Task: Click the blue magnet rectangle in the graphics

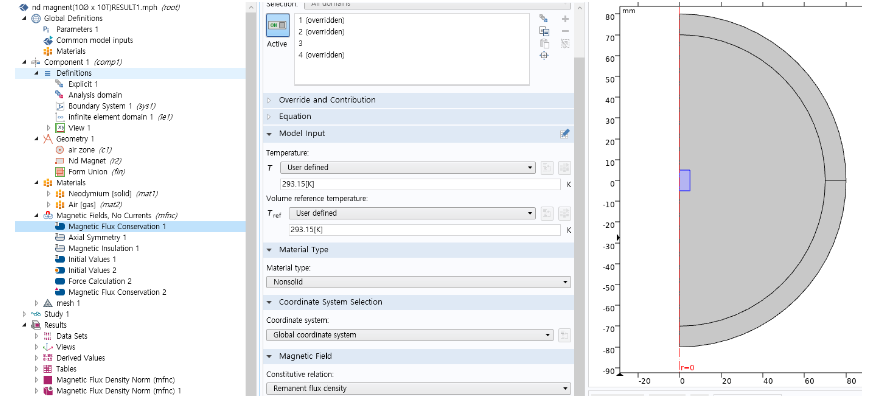Action: pos(684,180)
